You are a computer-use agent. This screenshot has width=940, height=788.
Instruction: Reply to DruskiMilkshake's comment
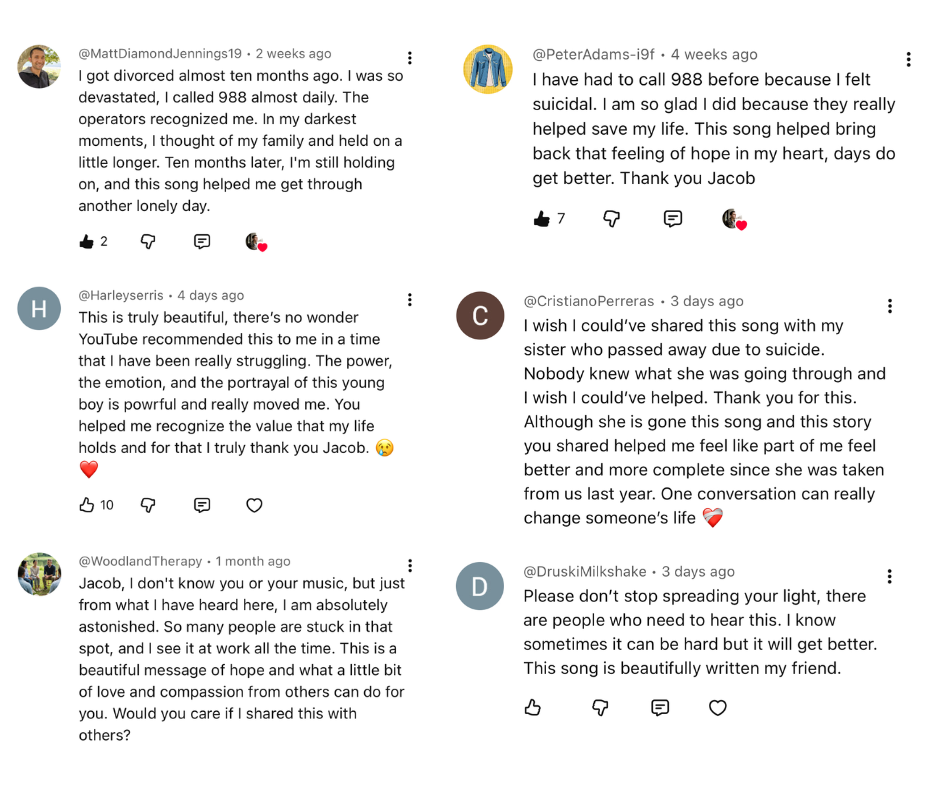tap(660, 707)
